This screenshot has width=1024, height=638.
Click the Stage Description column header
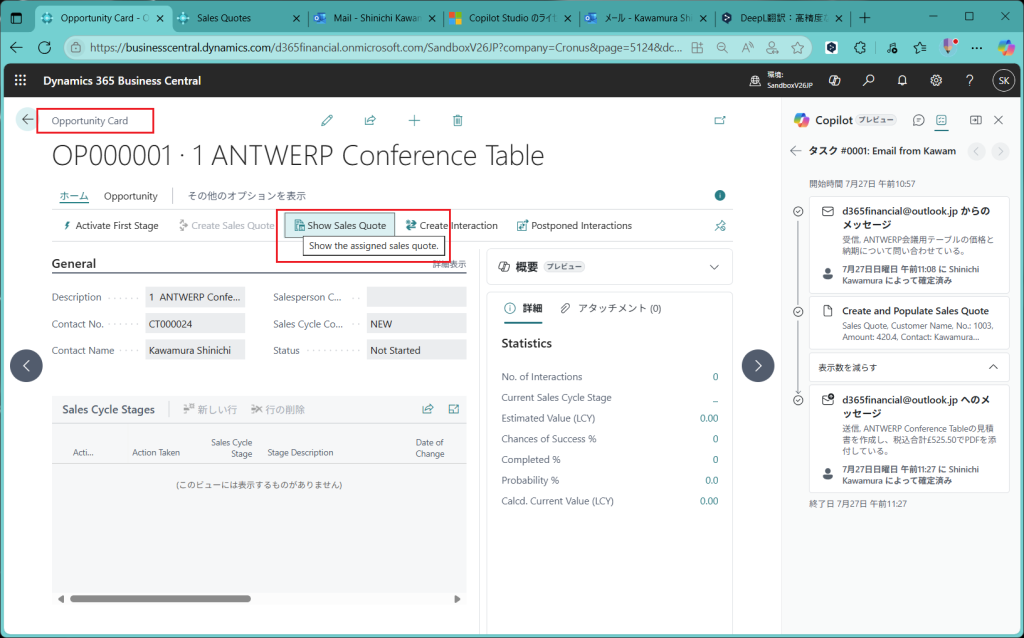tap(300, 453)
